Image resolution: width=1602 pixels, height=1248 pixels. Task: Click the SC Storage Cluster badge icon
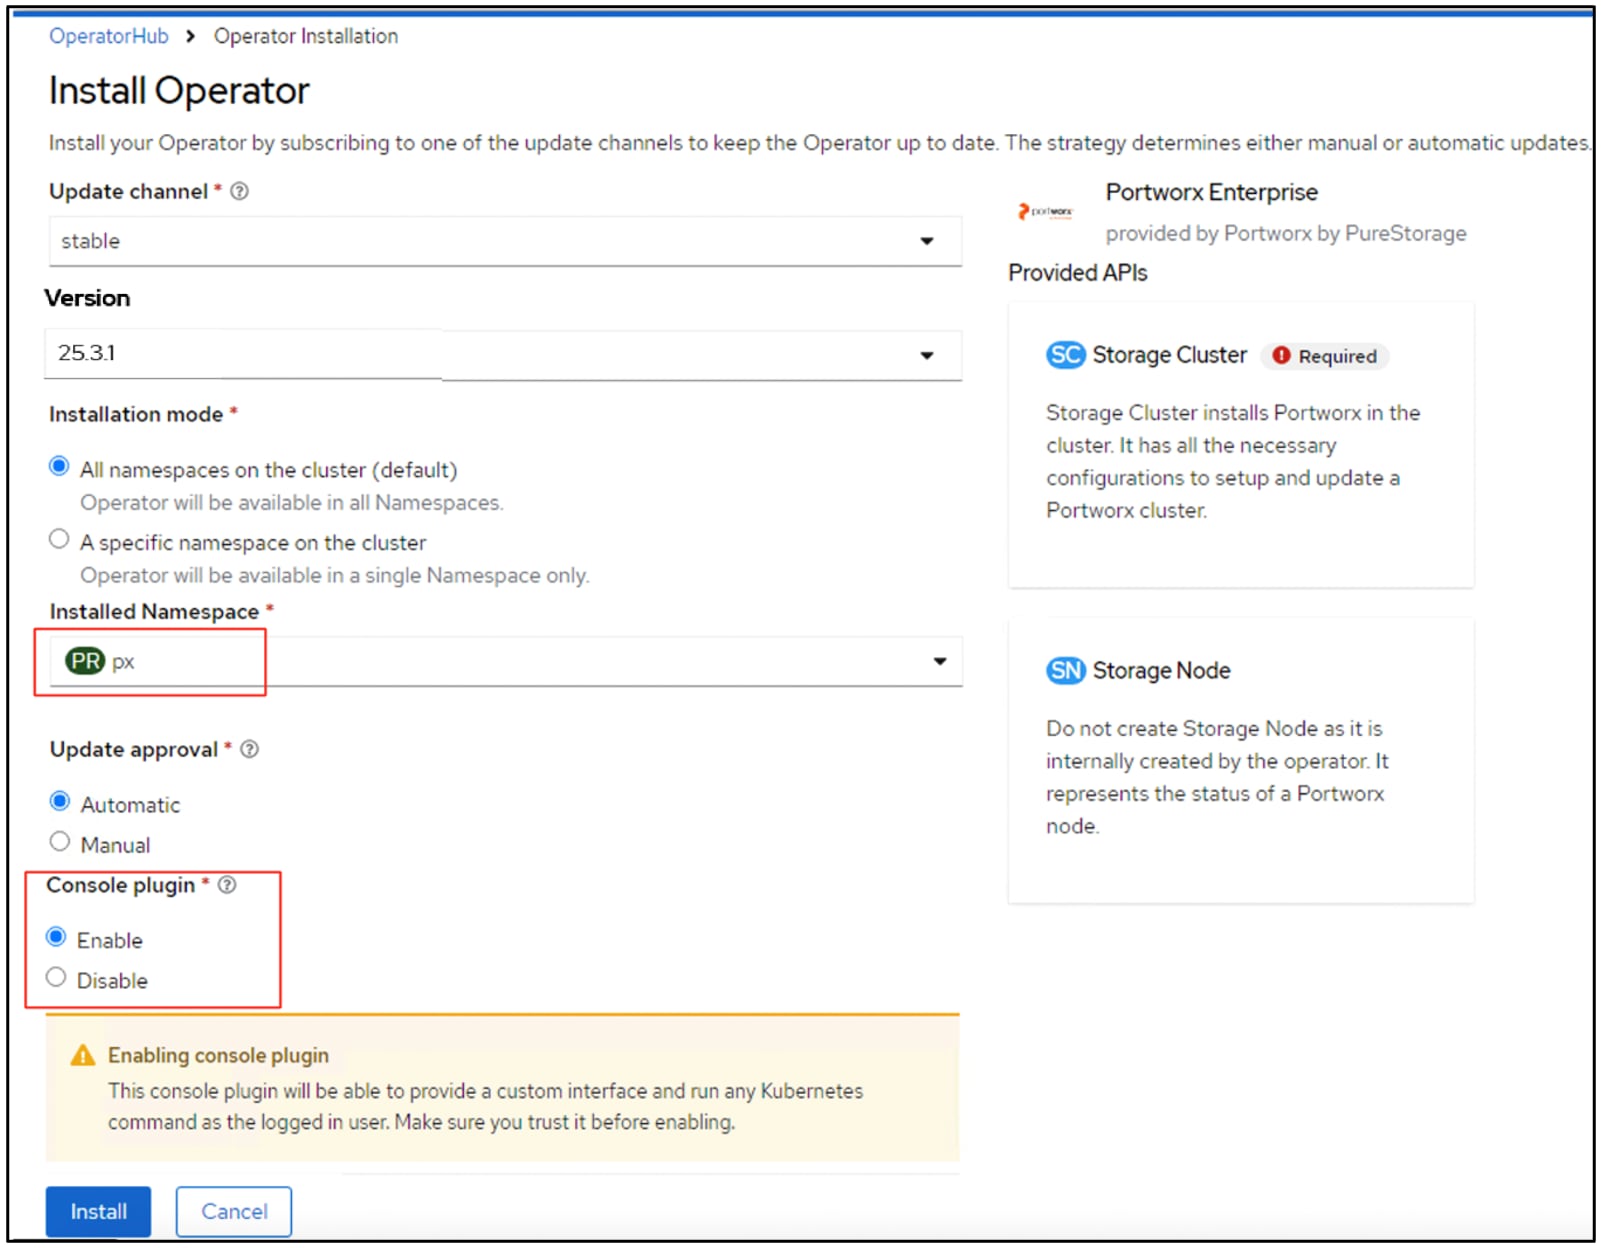point(1065,355)
